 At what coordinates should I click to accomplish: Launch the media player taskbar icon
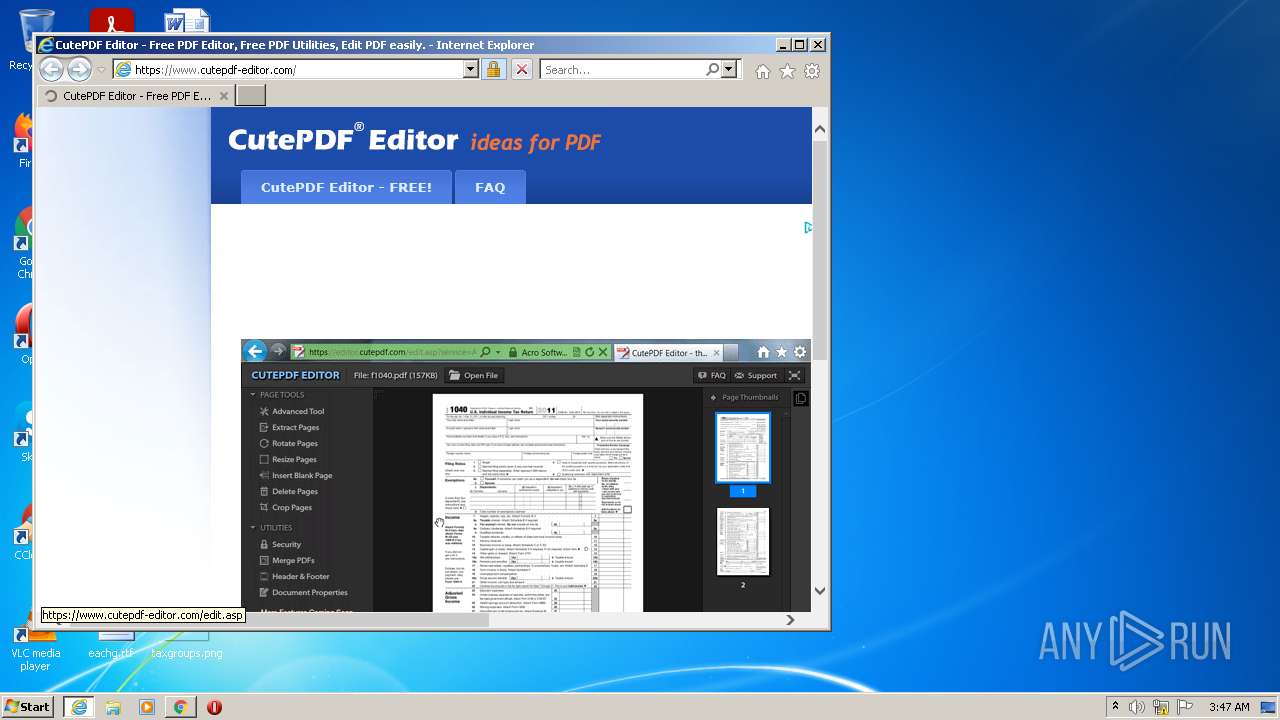click(146, 707)
